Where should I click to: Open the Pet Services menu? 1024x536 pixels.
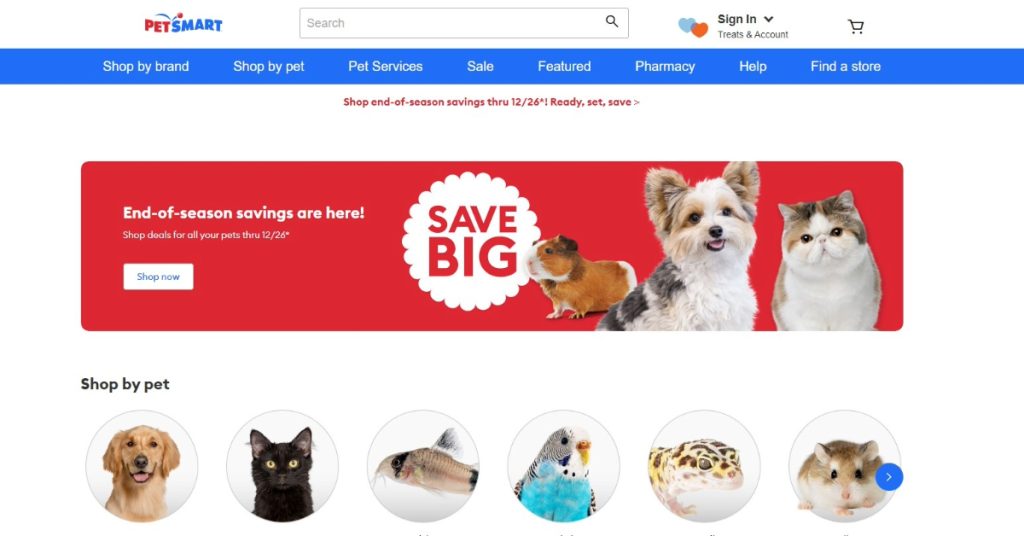tap(385, 66)
